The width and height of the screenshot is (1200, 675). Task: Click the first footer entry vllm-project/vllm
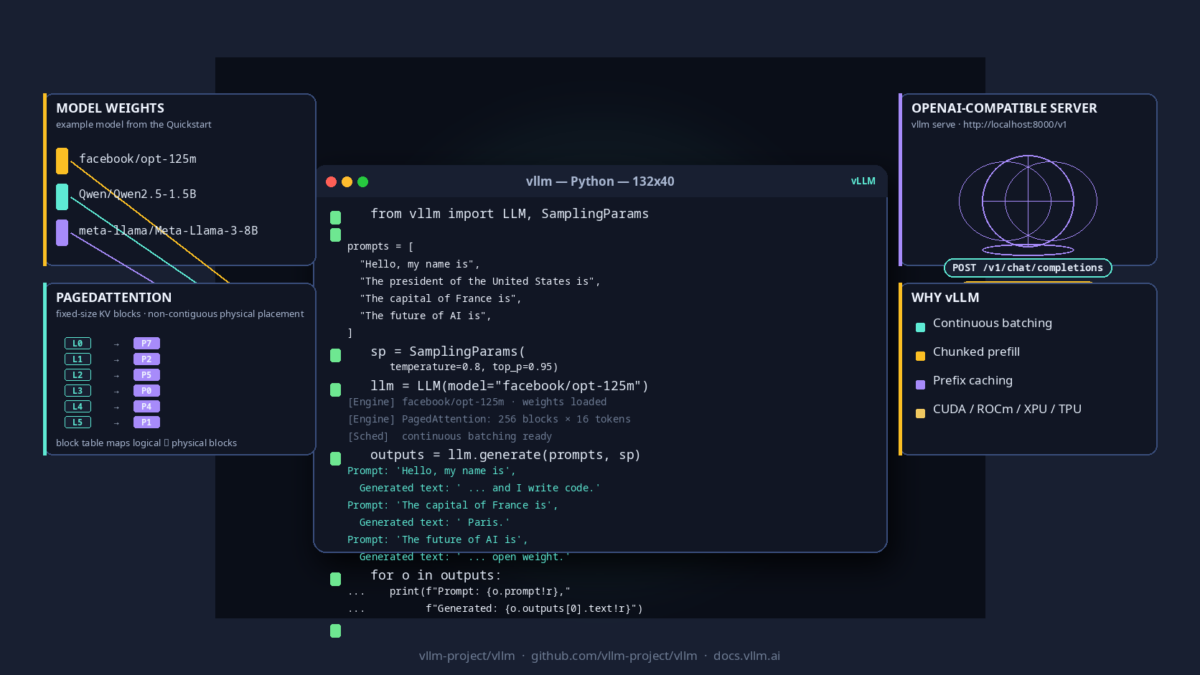click(467, 656)
